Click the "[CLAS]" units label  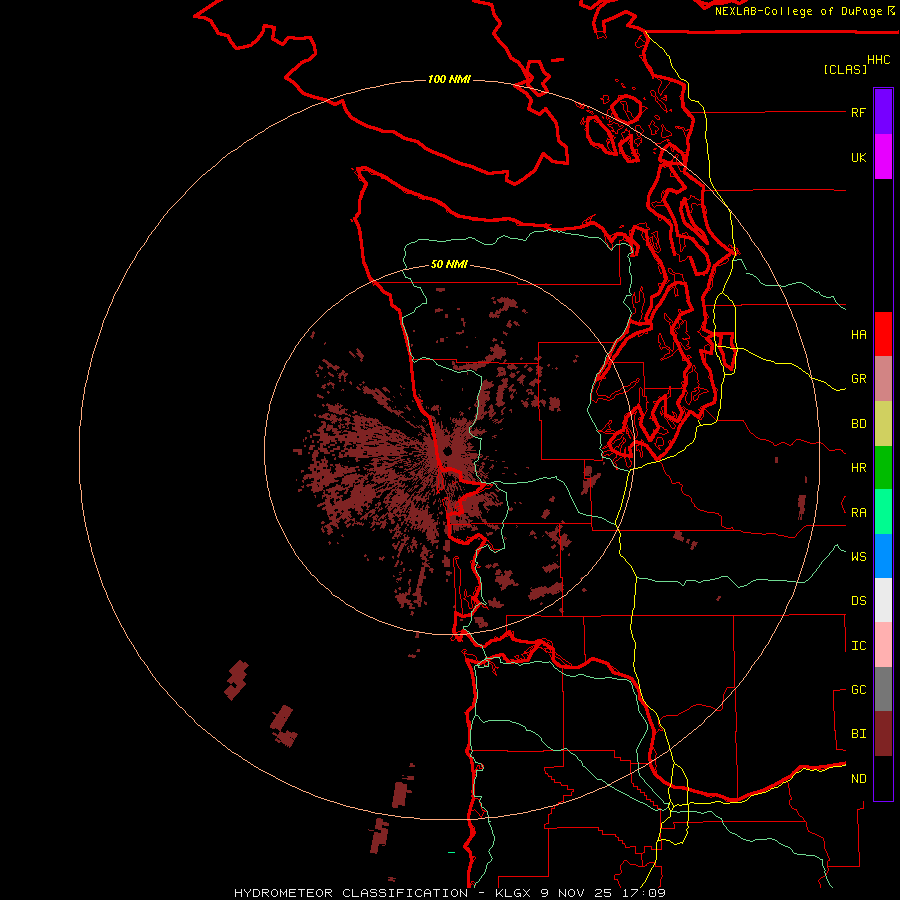pyautogui.click(x=845, y=69)
